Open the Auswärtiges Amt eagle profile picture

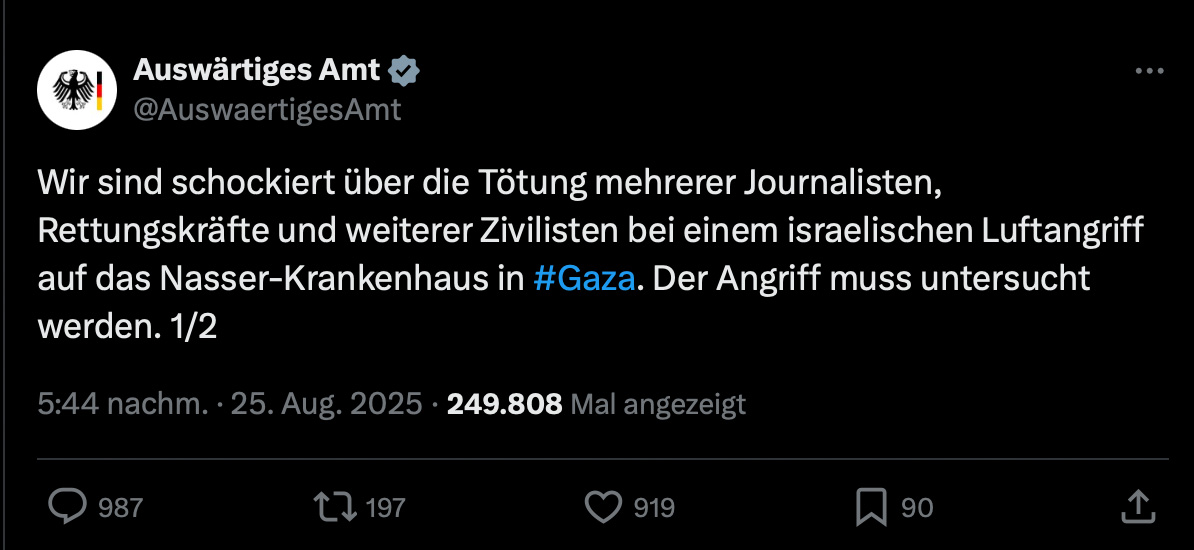[77, 90]
